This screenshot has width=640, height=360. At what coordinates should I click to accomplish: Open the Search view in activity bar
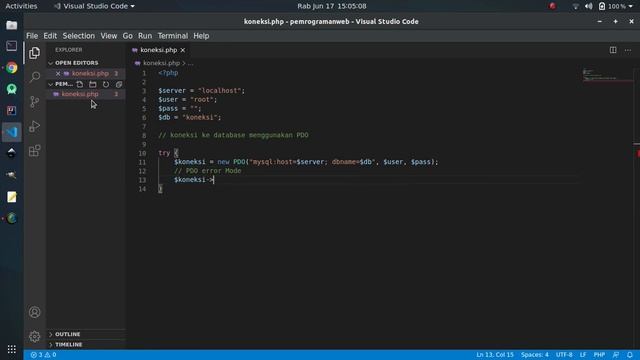click(35, 77)
